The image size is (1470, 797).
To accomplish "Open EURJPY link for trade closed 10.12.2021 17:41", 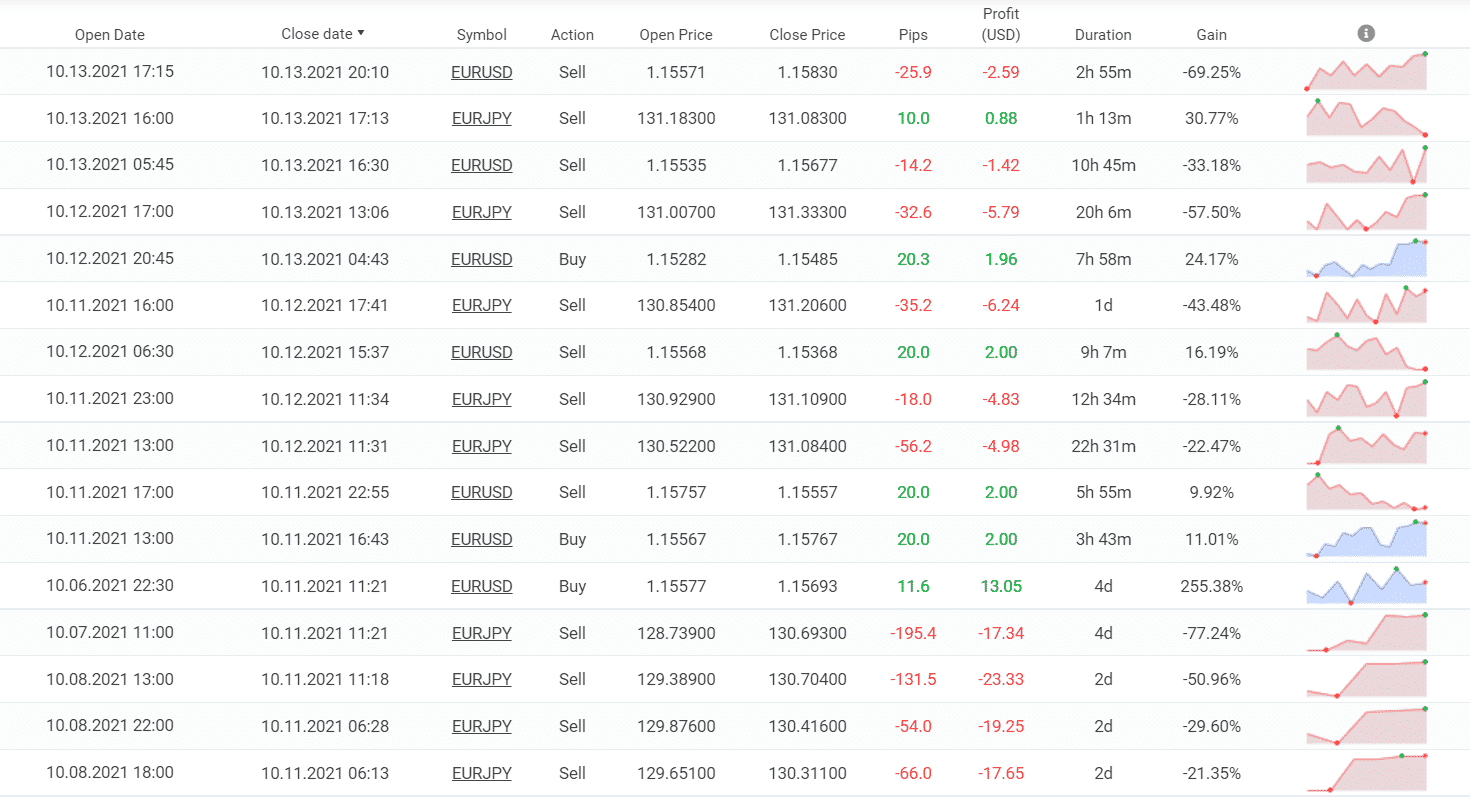I will (x=482, y=305).
